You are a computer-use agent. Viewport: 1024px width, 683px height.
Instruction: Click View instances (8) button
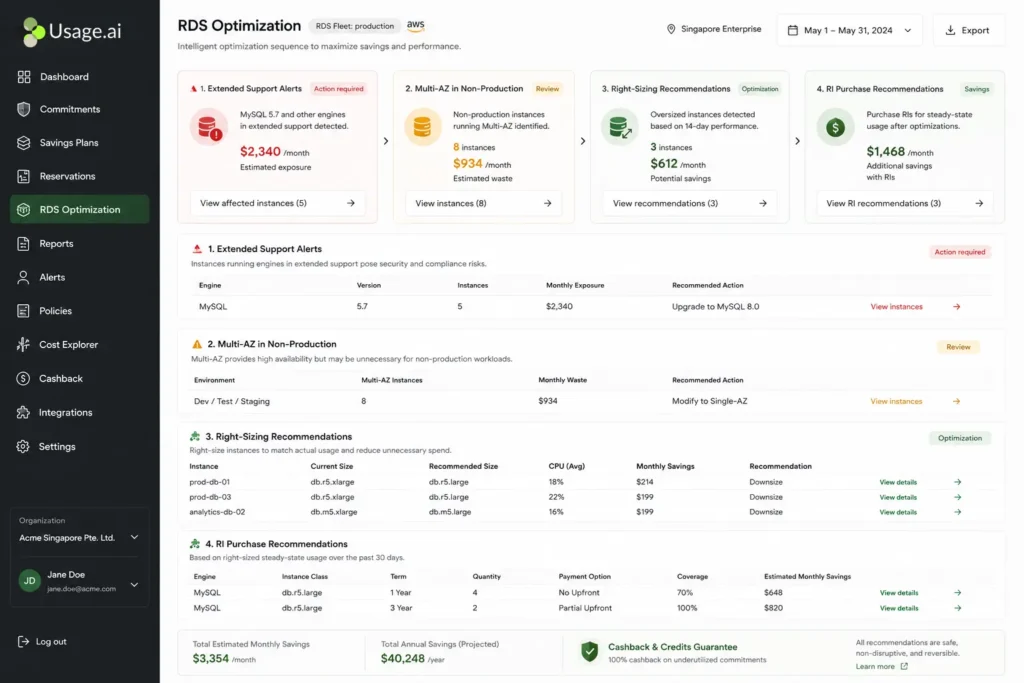click(483, 203)
